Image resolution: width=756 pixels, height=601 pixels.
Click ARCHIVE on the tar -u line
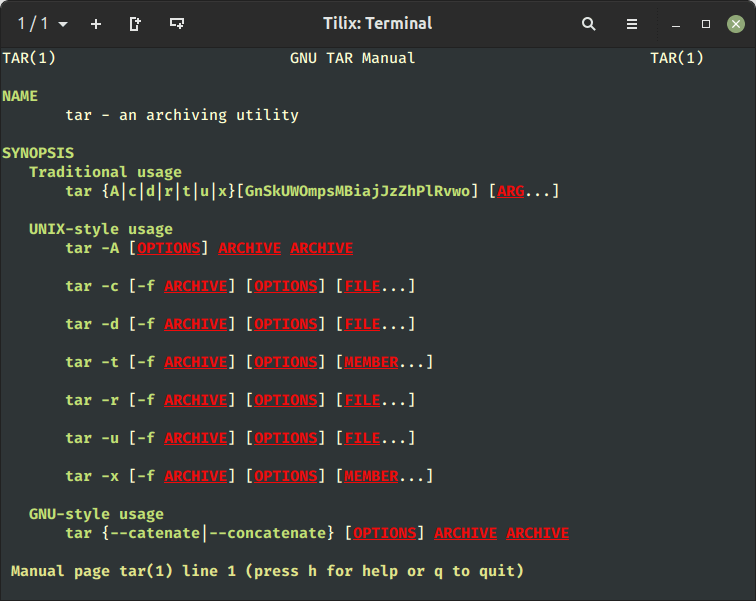coord(196,438)
